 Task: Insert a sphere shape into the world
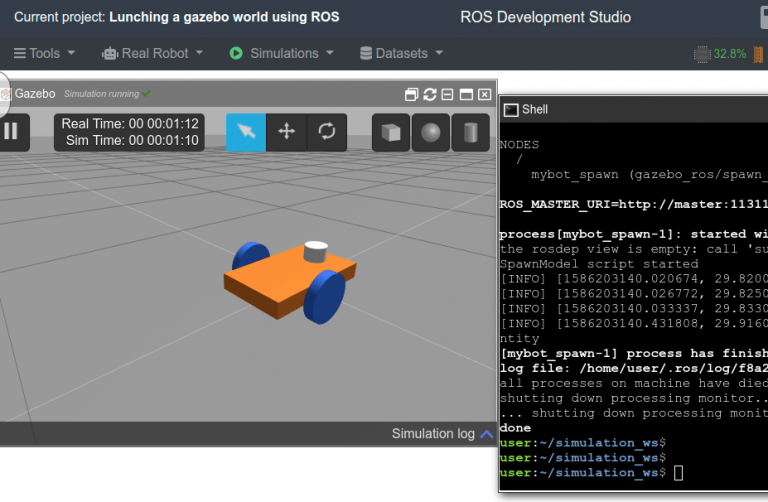431,132
